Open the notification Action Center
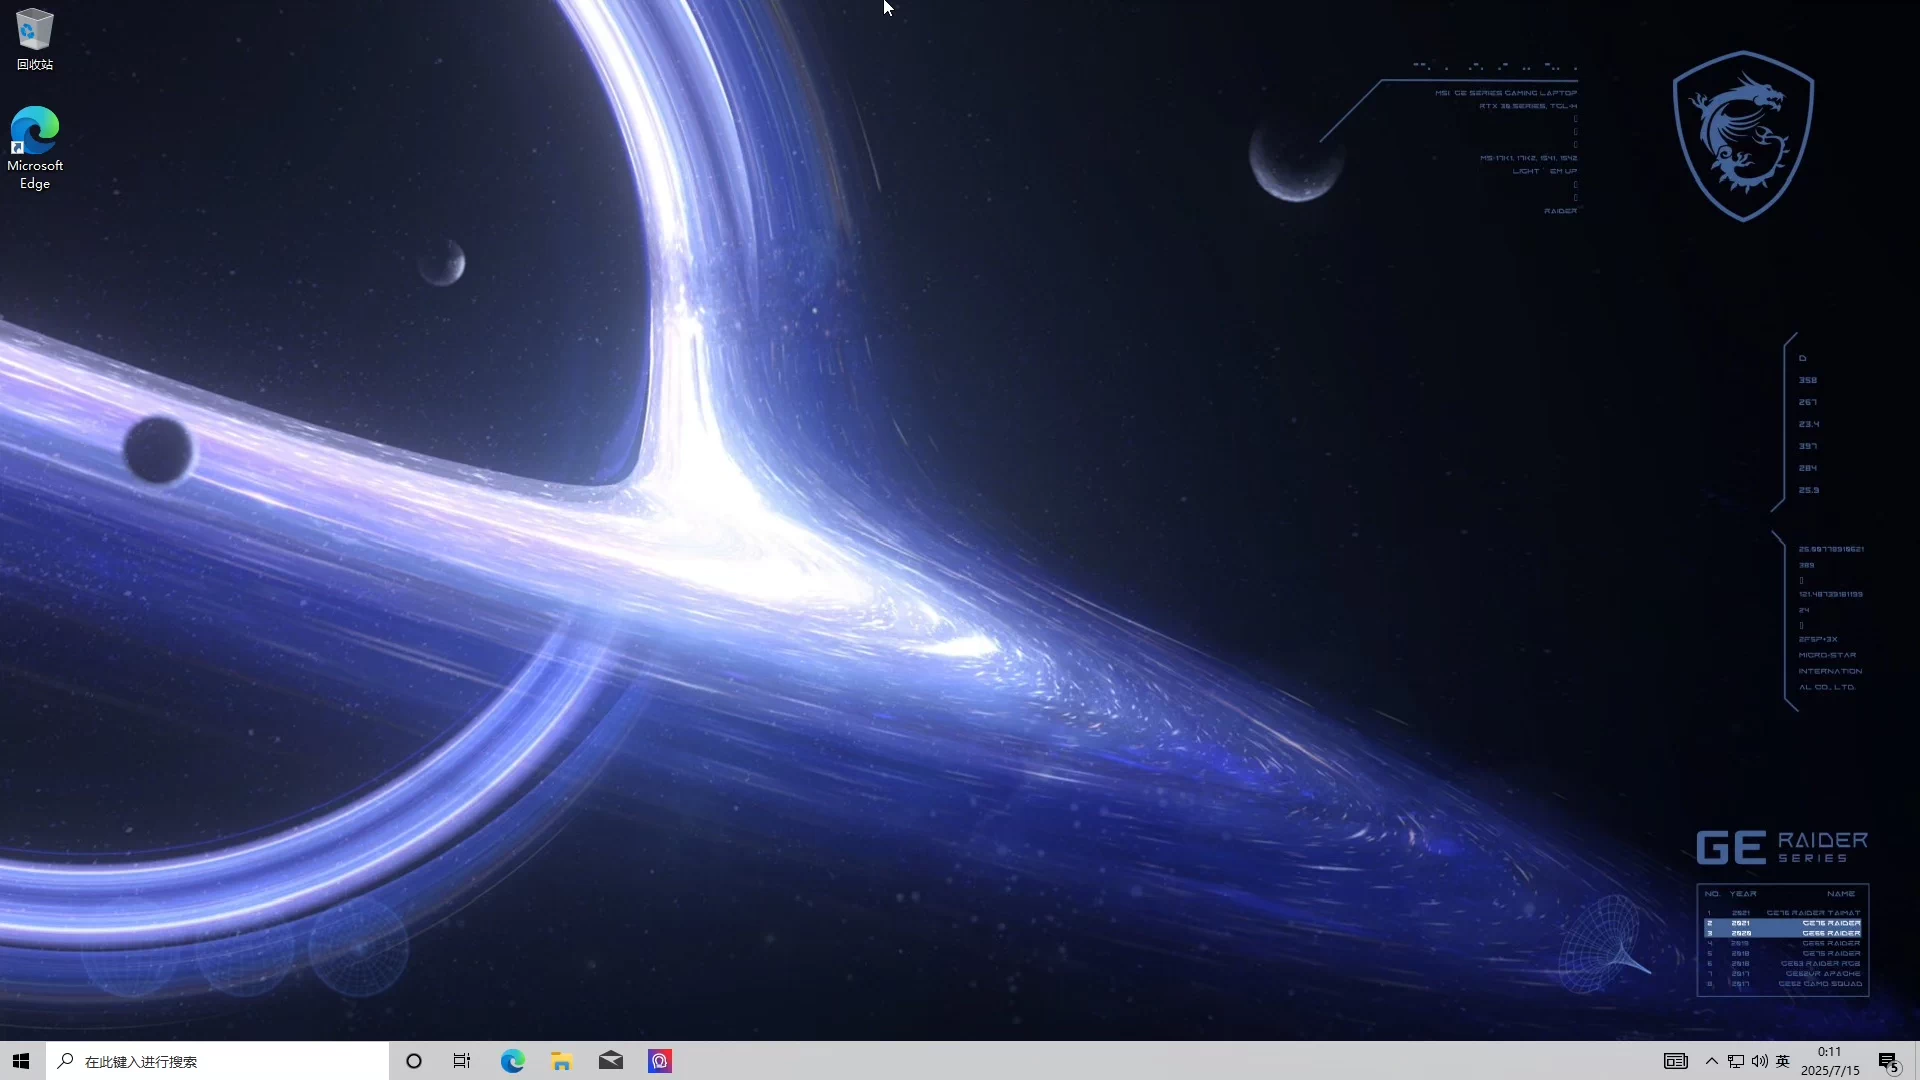Viewport: 1920px width, 1080px height. 1888,1062
